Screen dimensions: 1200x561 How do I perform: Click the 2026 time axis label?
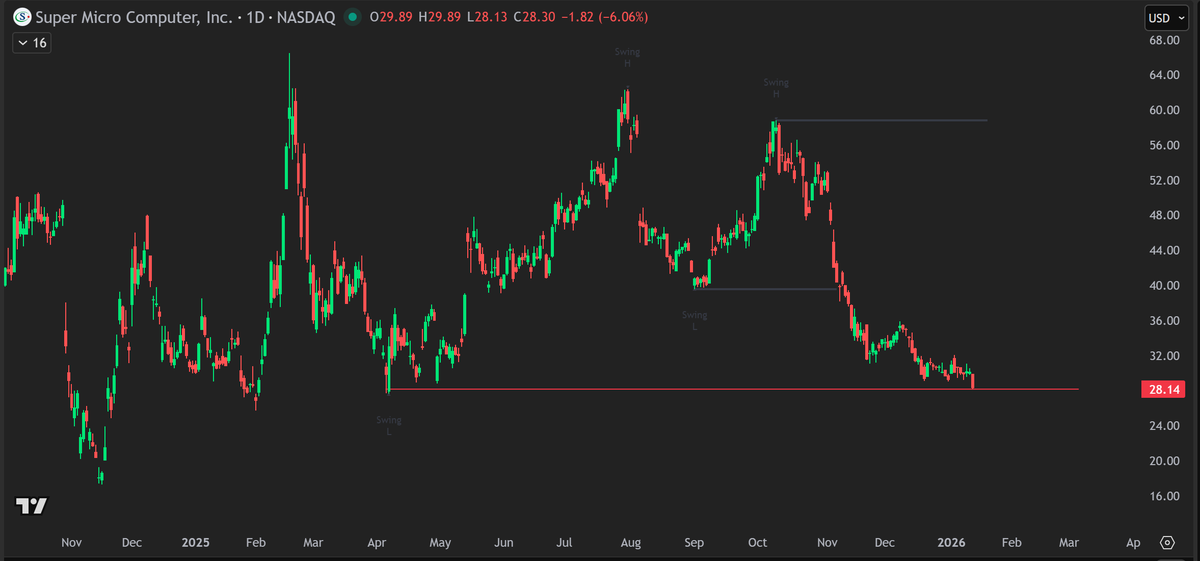951,543
